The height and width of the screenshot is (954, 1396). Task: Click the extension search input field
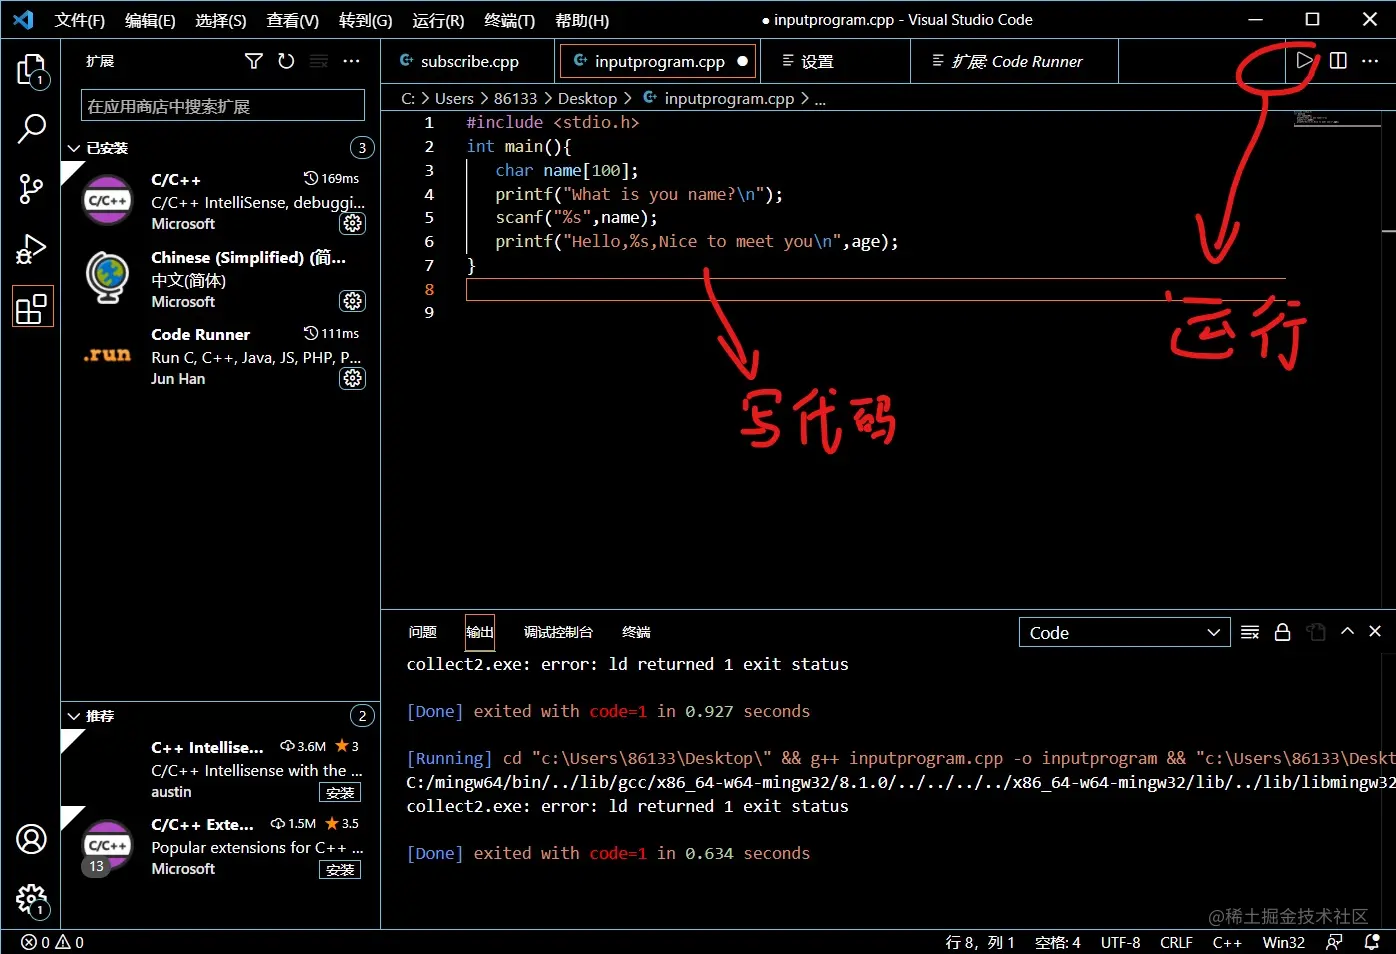click(222, 106)
